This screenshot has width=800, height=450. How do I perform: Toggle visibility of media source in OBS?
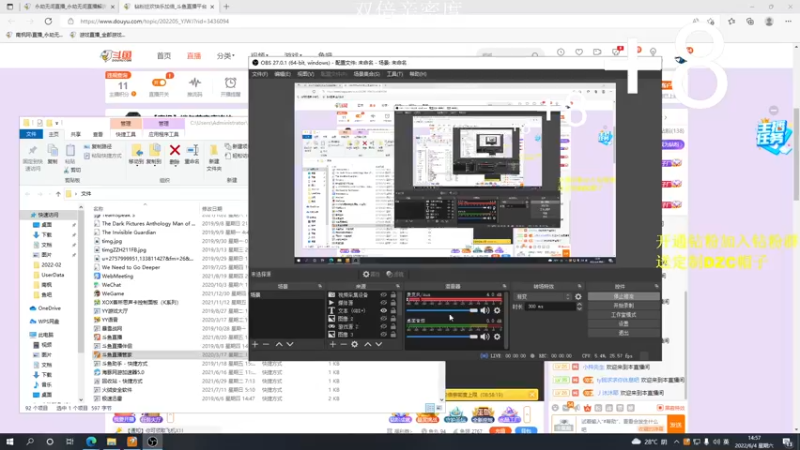tap(384, 303)
